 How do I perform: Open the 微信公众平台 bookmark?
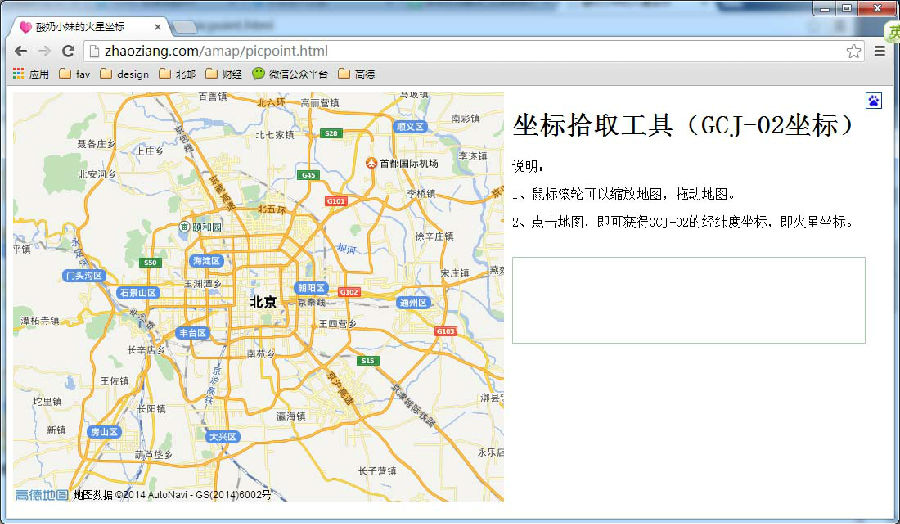(290, 74)
